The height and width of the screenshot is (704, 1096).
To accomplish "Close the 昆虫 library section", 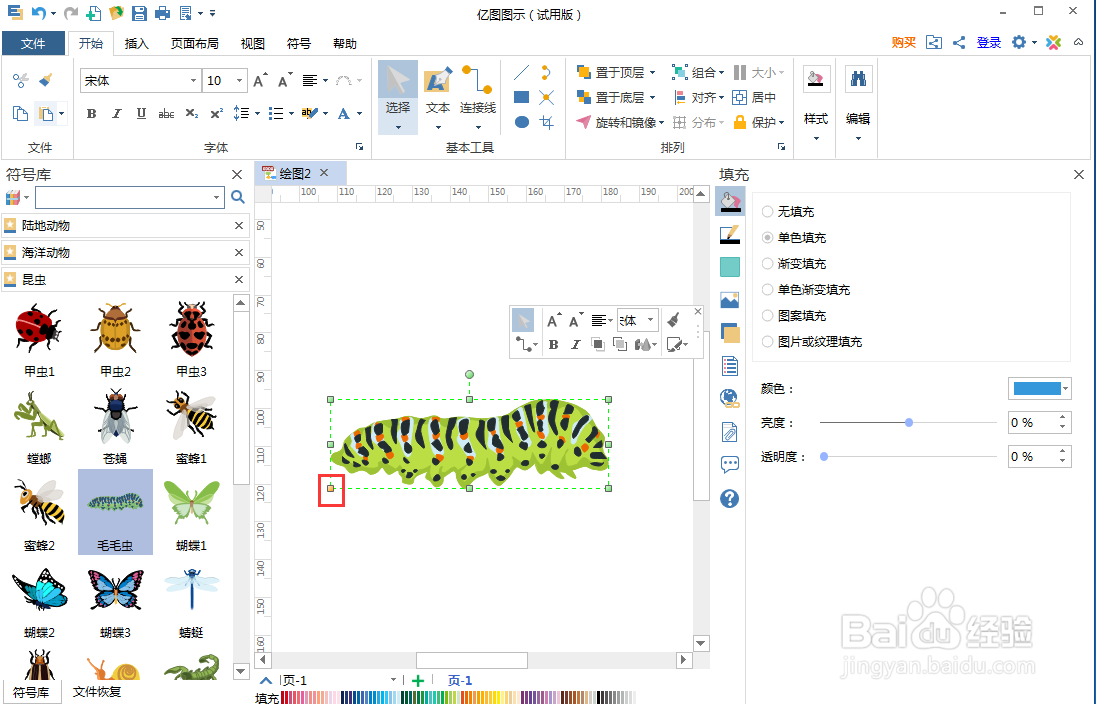I will pyautogui.click(x=239, y=279).
